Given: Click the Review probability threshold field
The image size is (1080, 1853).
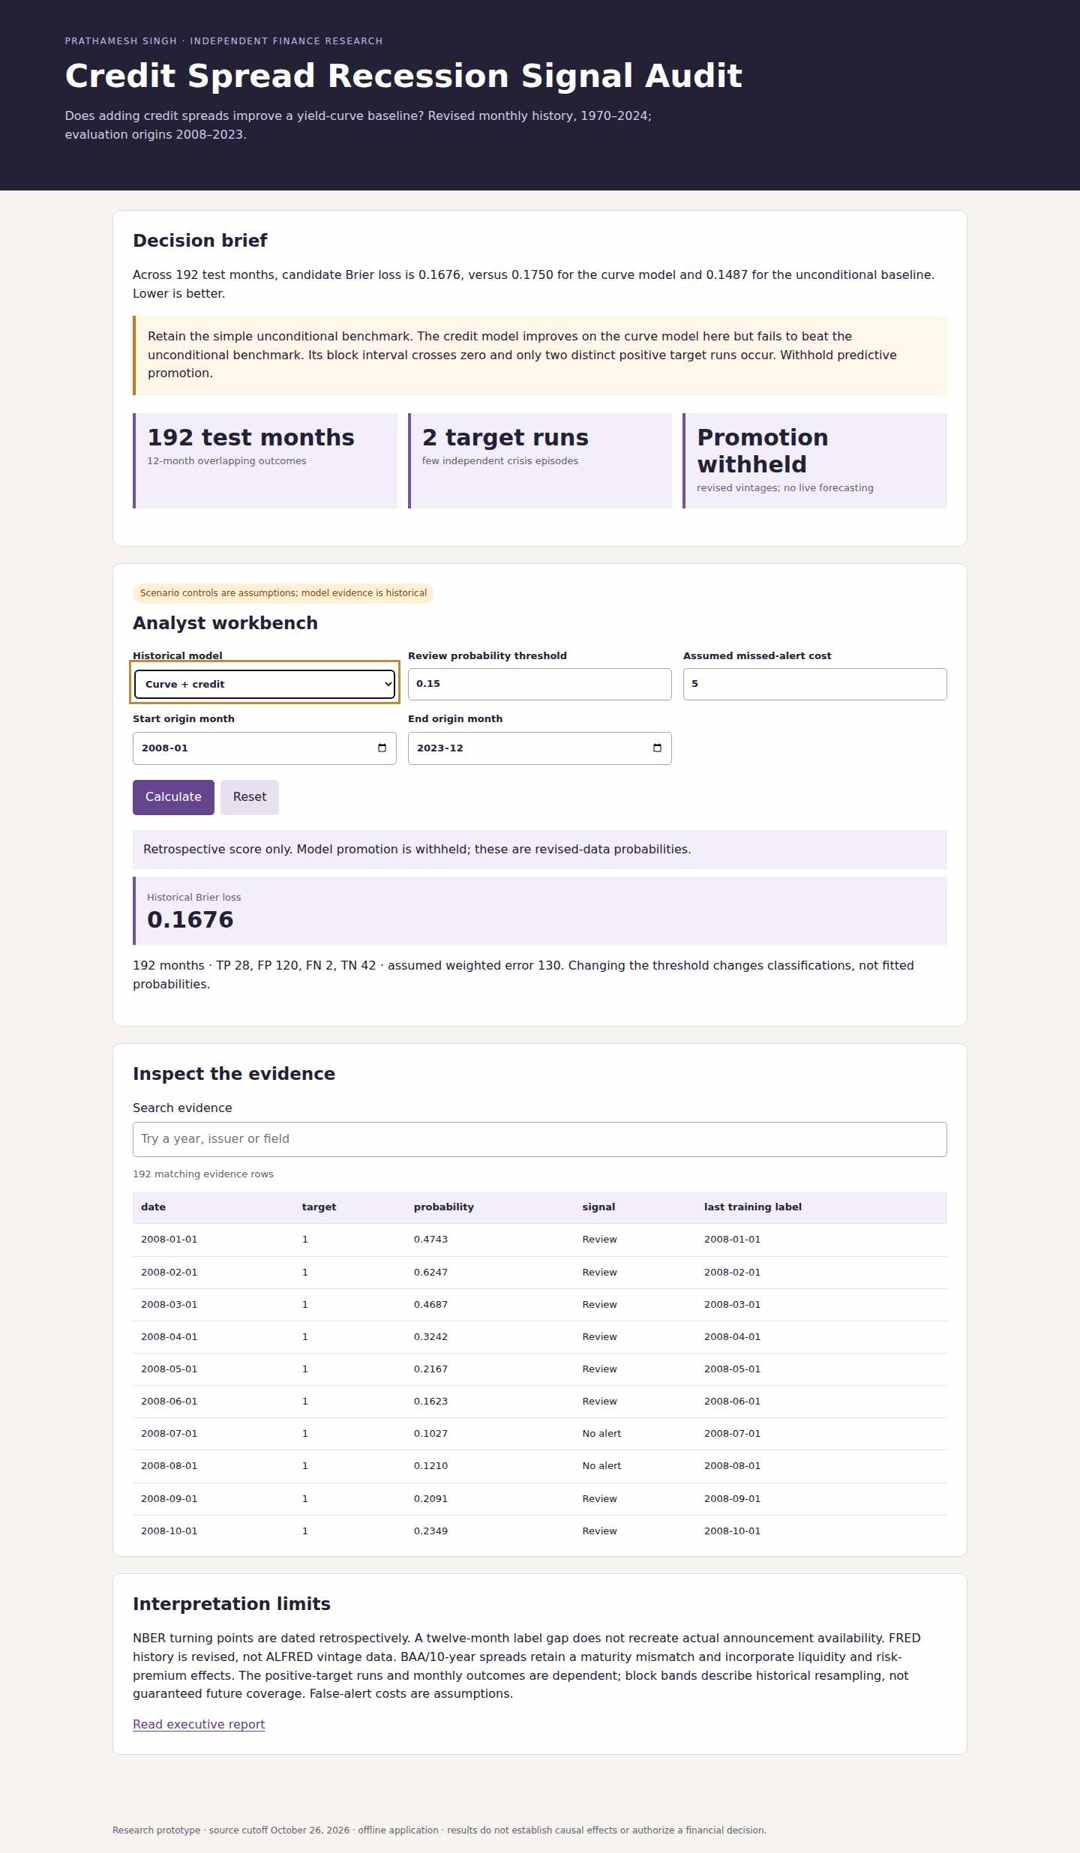Looking at the screenshot, I should tap(540, 684).
